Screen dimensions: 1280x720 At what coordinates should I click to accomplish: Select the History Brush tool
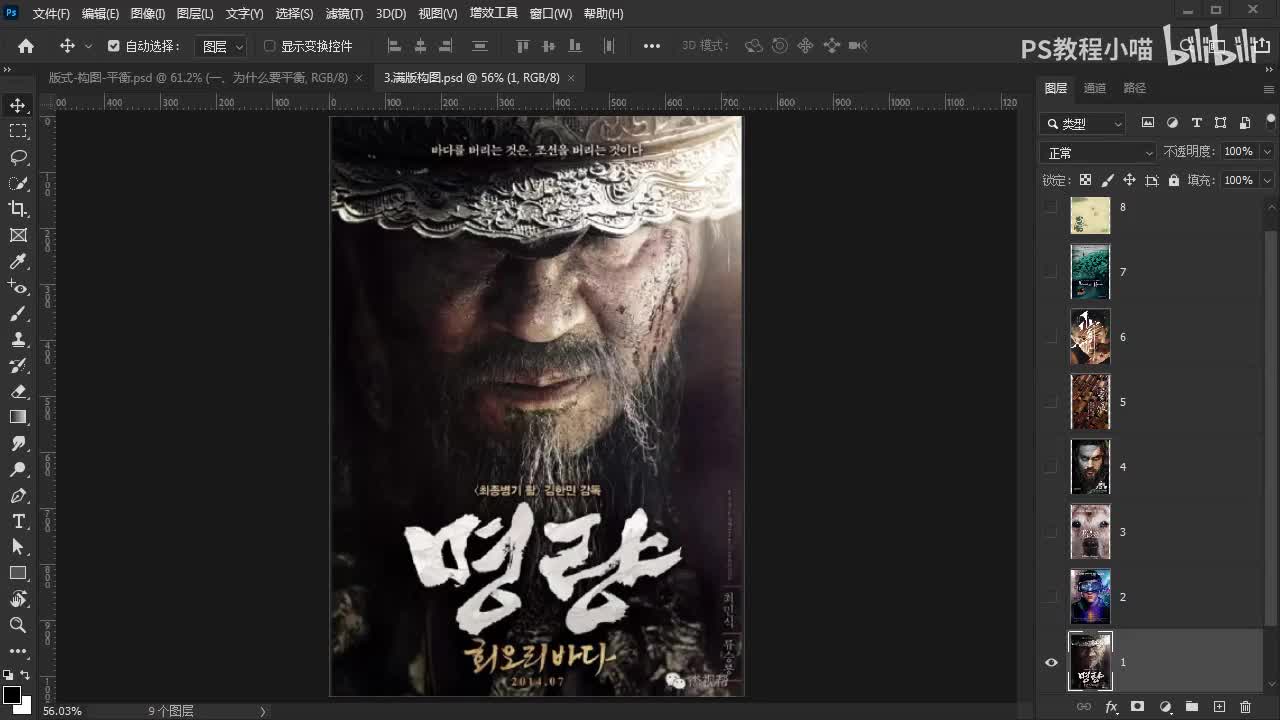tap(18, 365)
